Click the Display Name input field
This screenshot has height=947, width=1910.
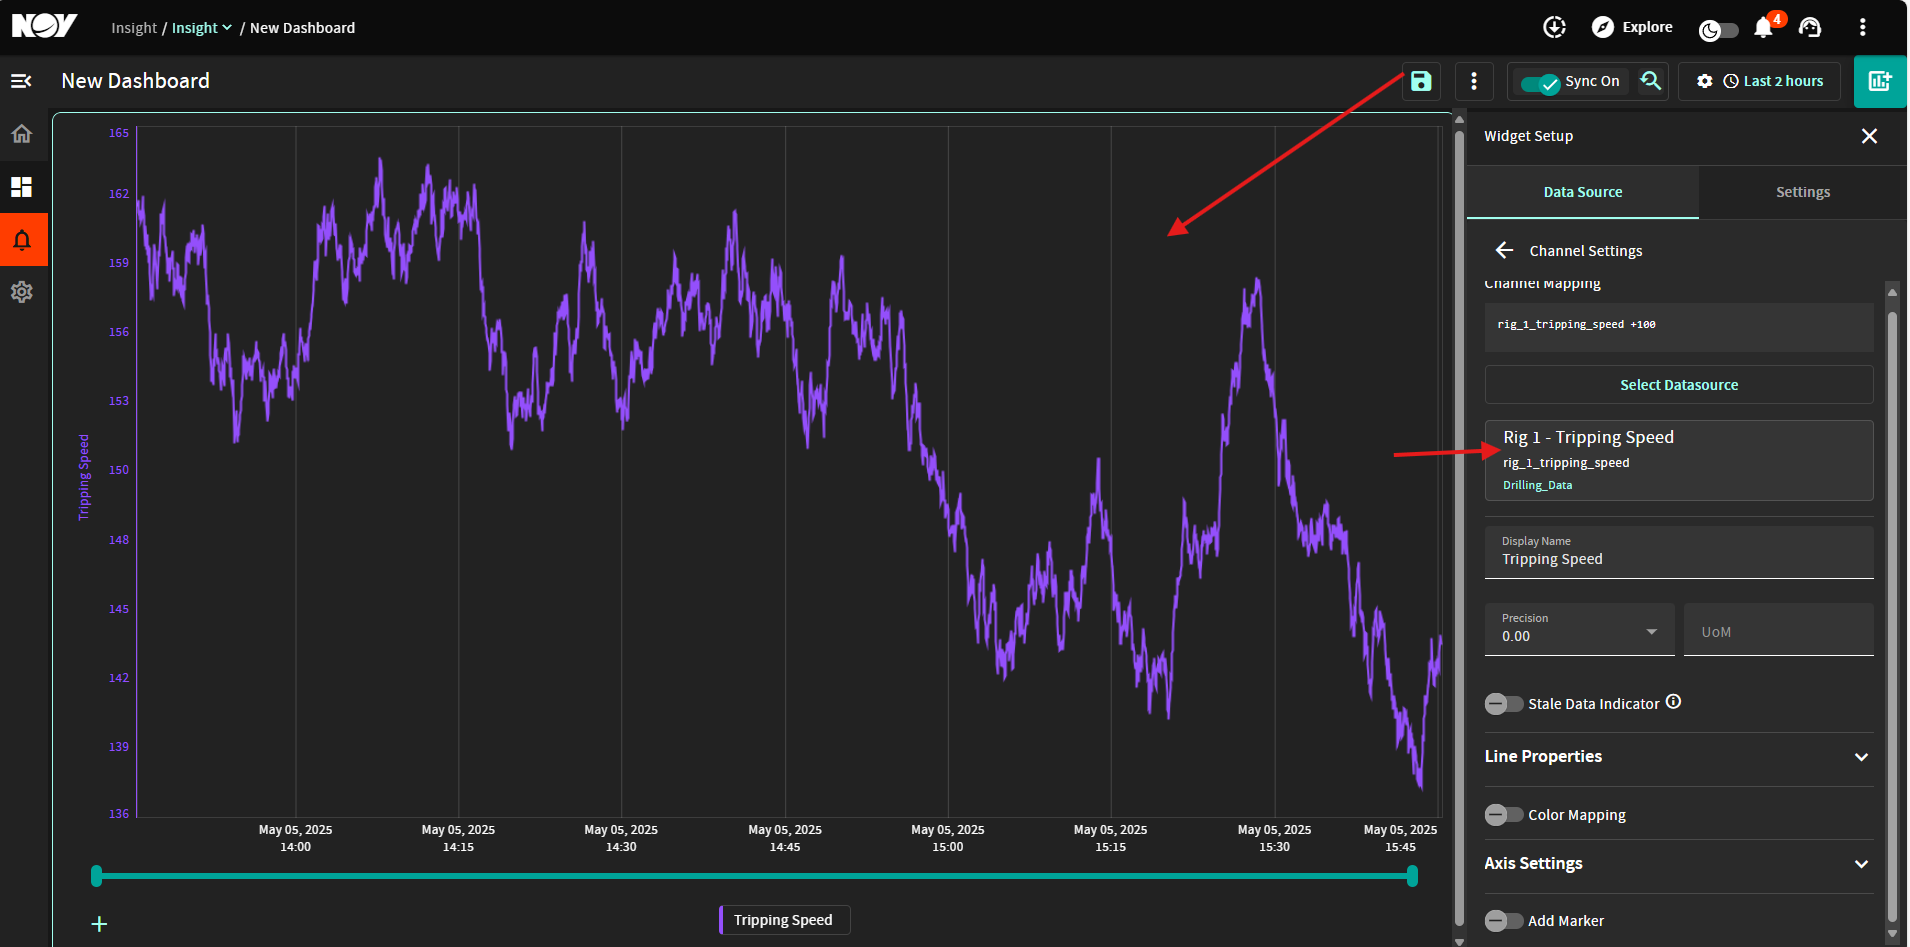point(1679,552)
